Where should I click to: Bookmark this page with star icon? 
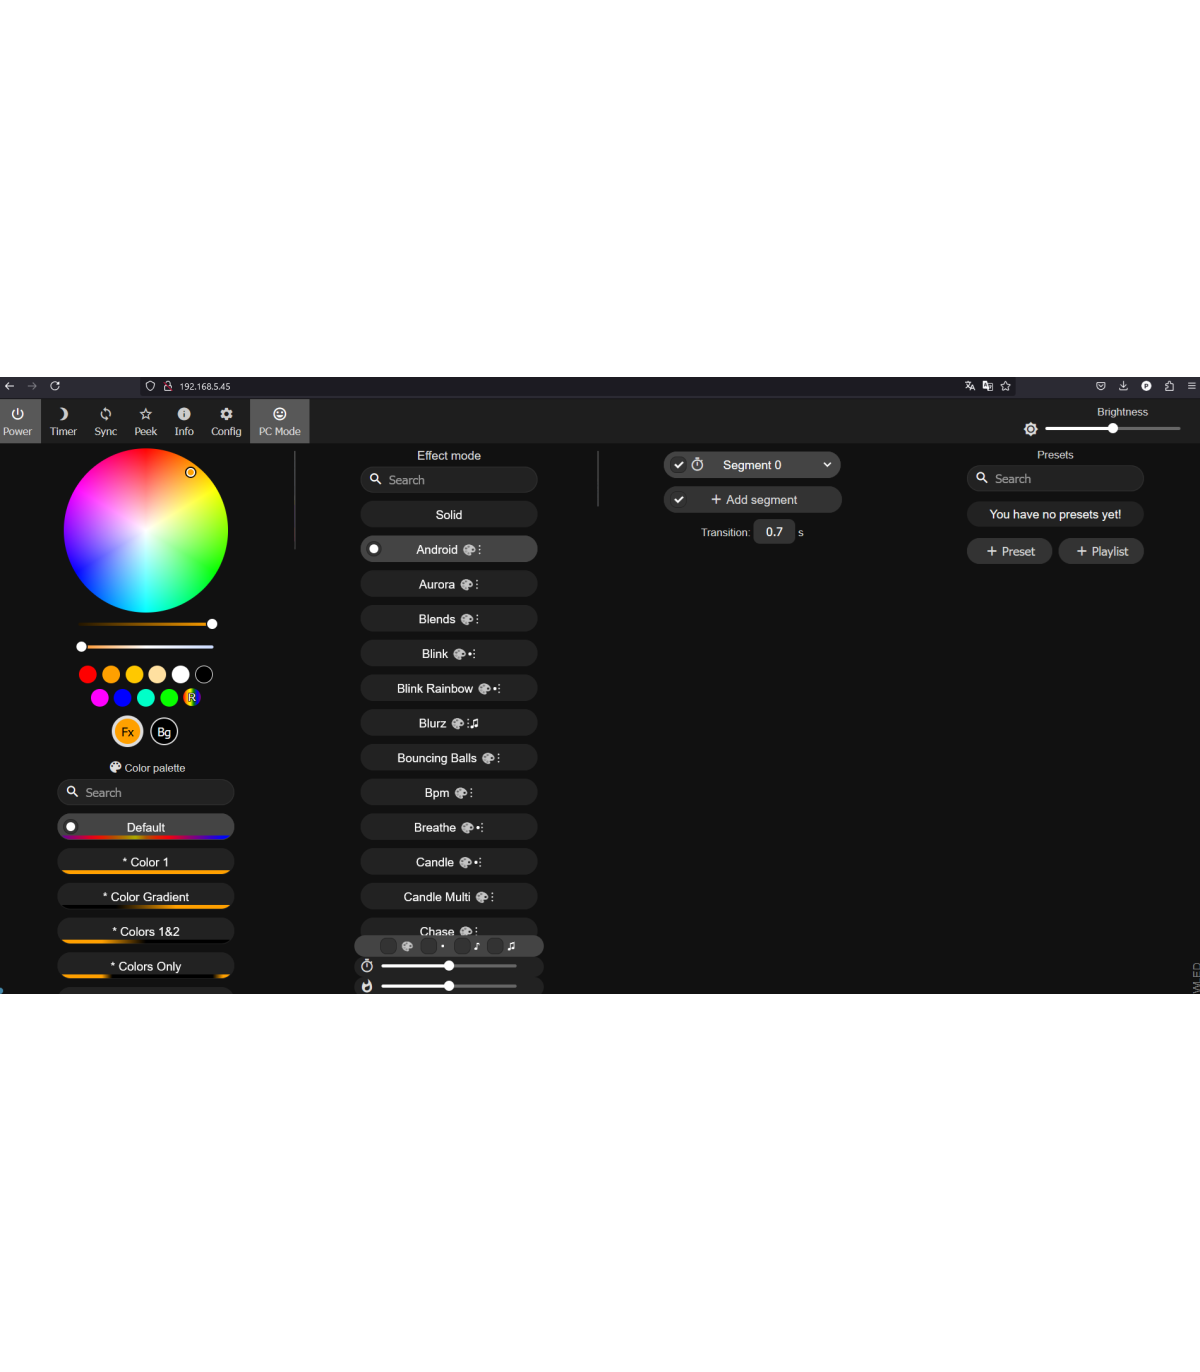1006,386
